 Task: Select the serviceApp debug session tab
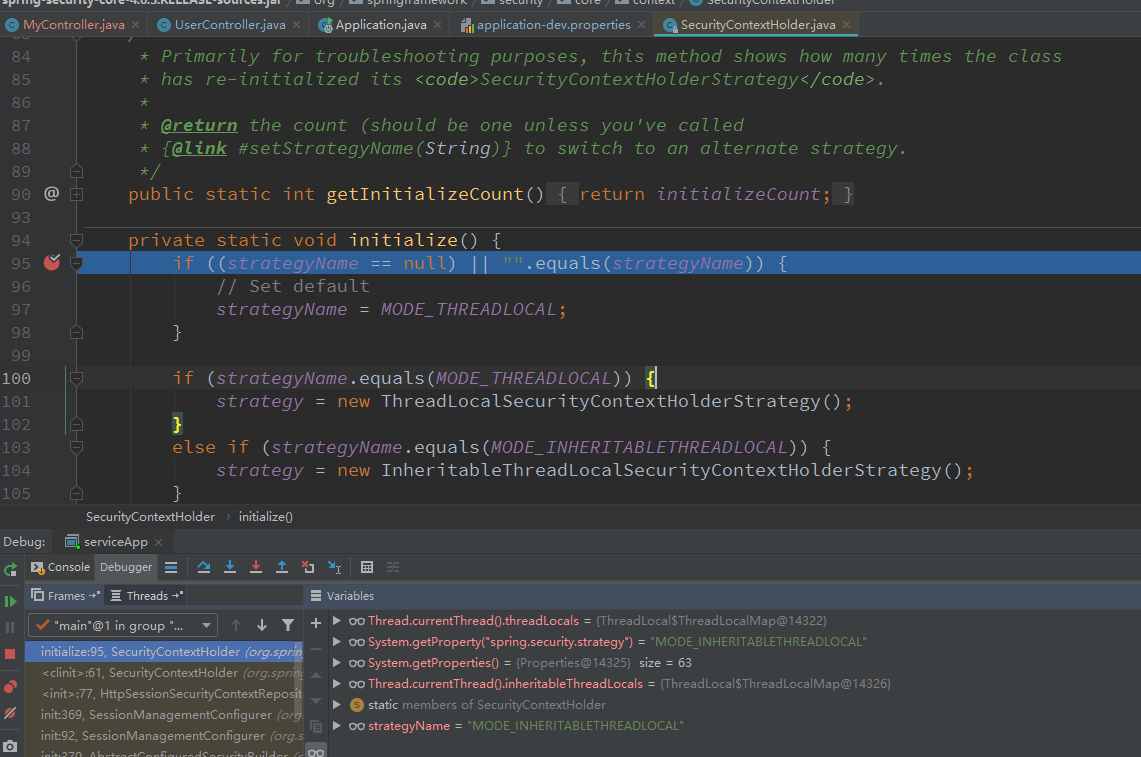coord(115,542)
